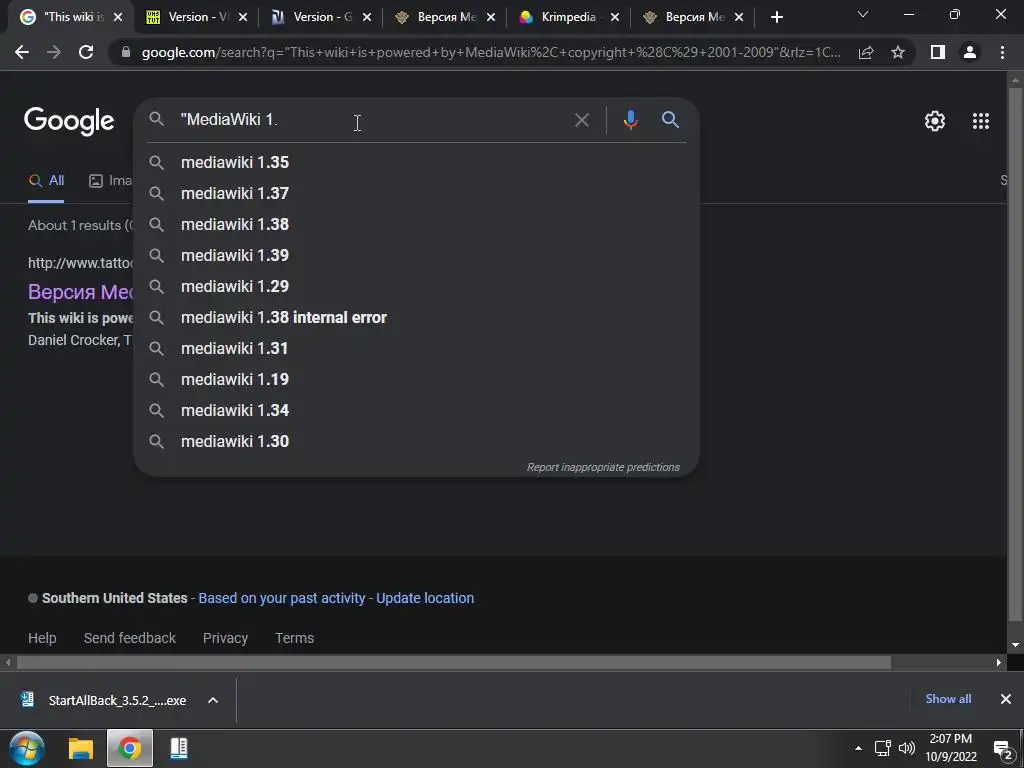Screen dimensions: 1024x768
Task: Choose suggestion mediawiki 1.39
Action: click(x=416, y=255)
